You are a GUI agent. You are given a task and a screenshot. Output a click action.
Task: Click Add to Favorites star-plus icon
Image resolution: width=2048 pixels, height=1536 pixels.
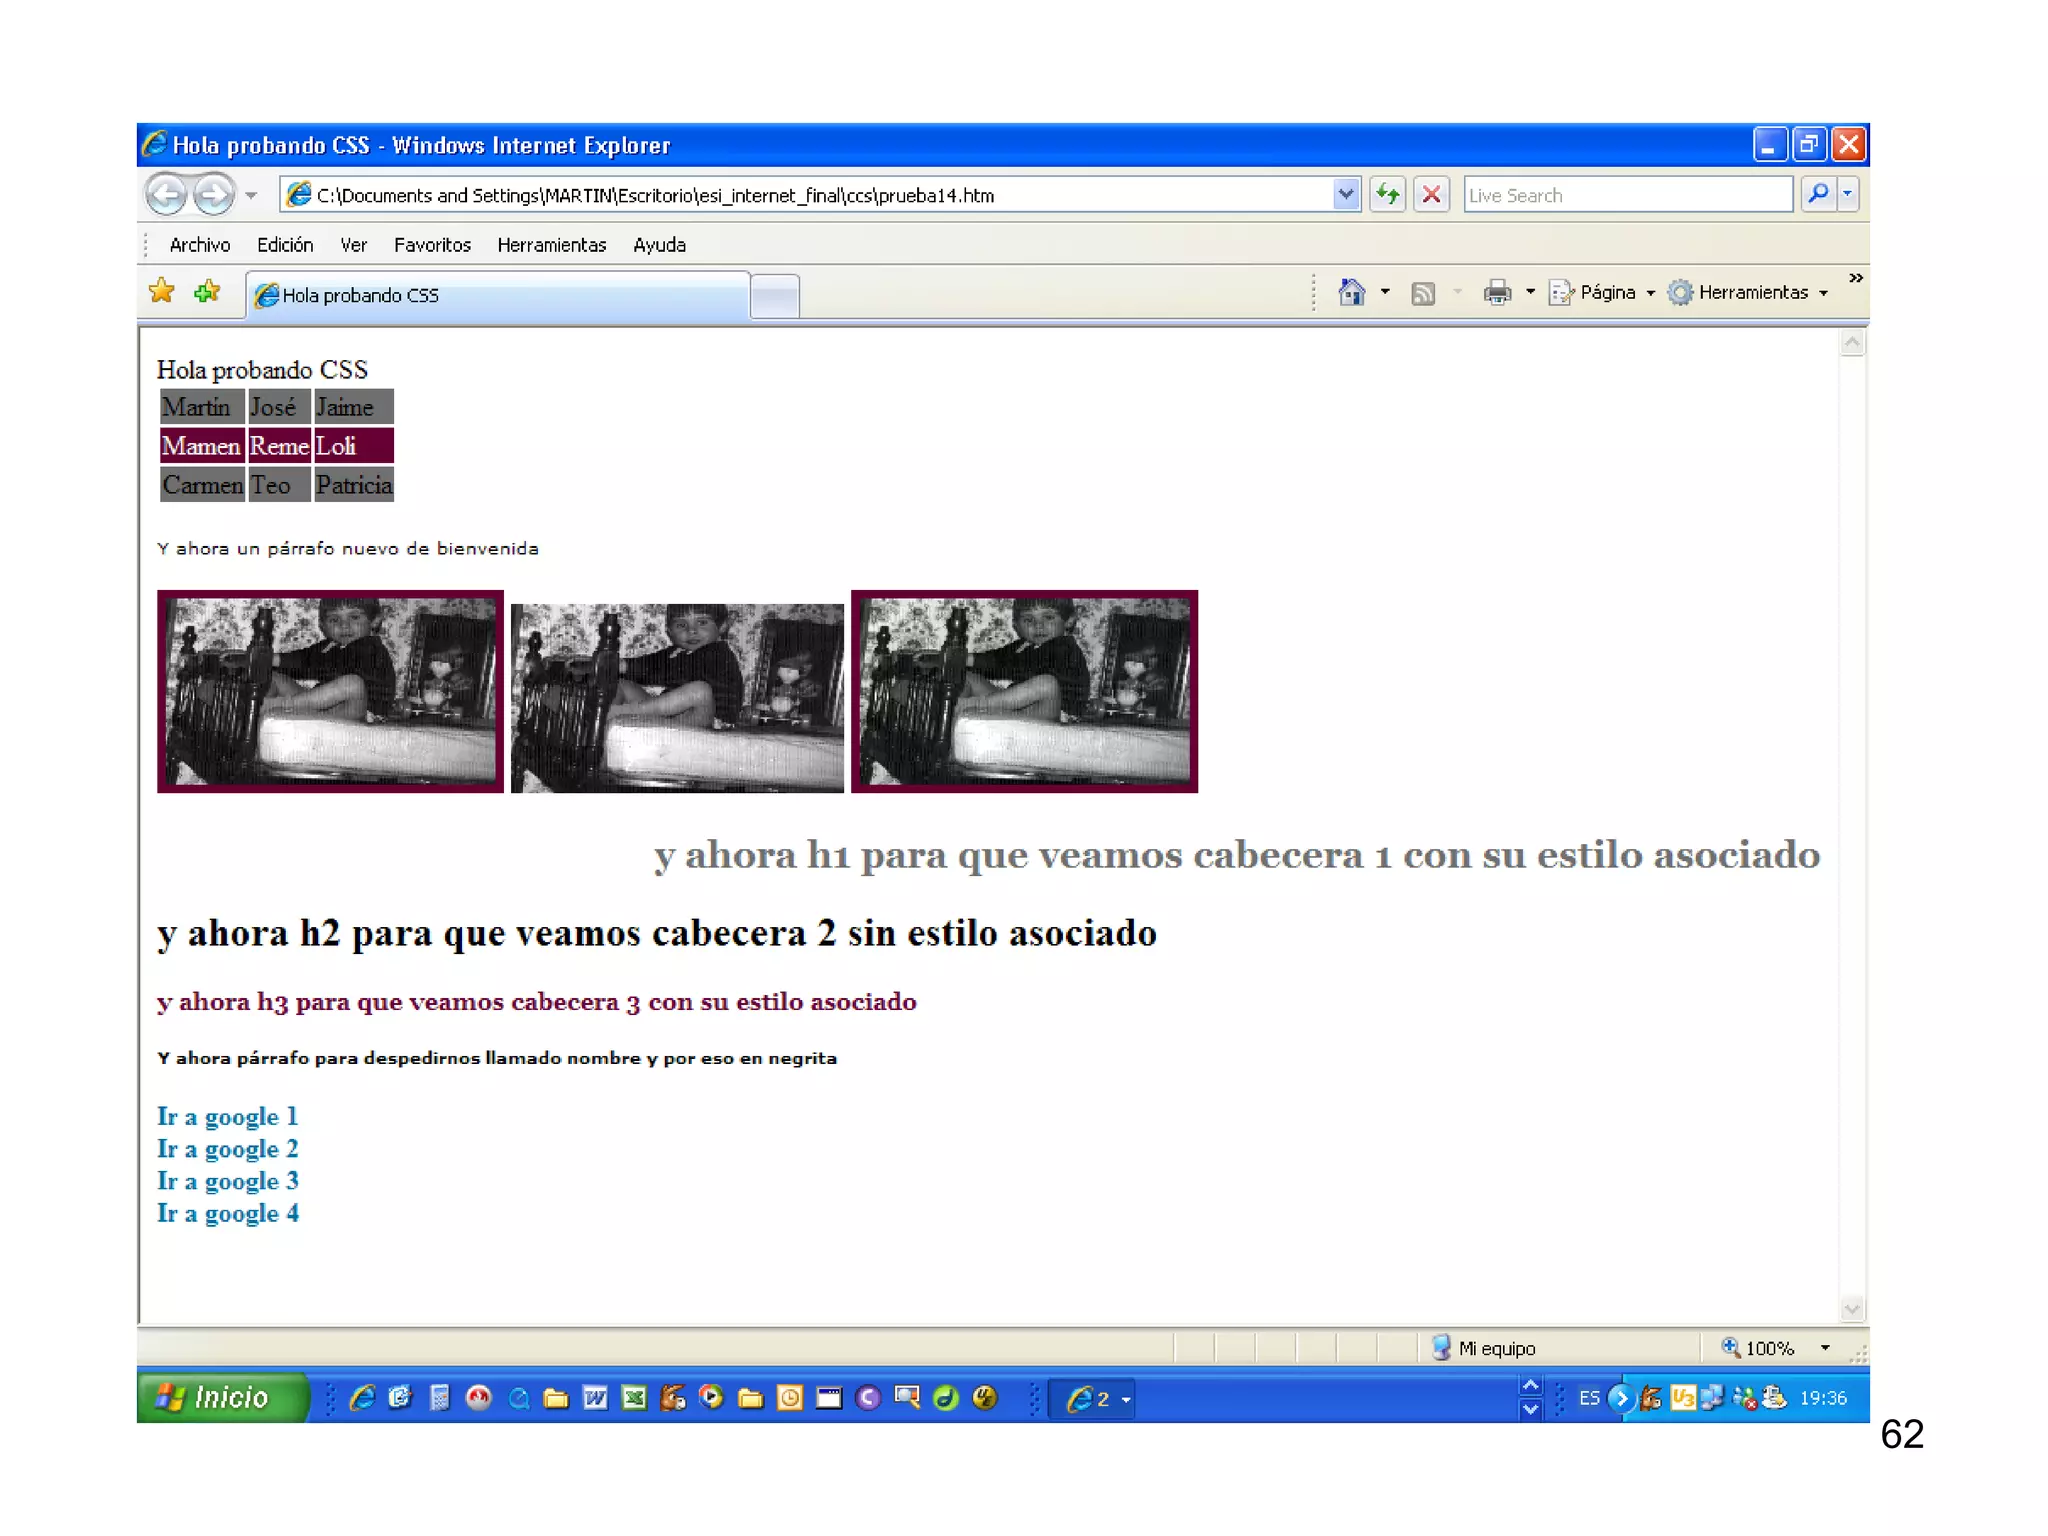207,292
